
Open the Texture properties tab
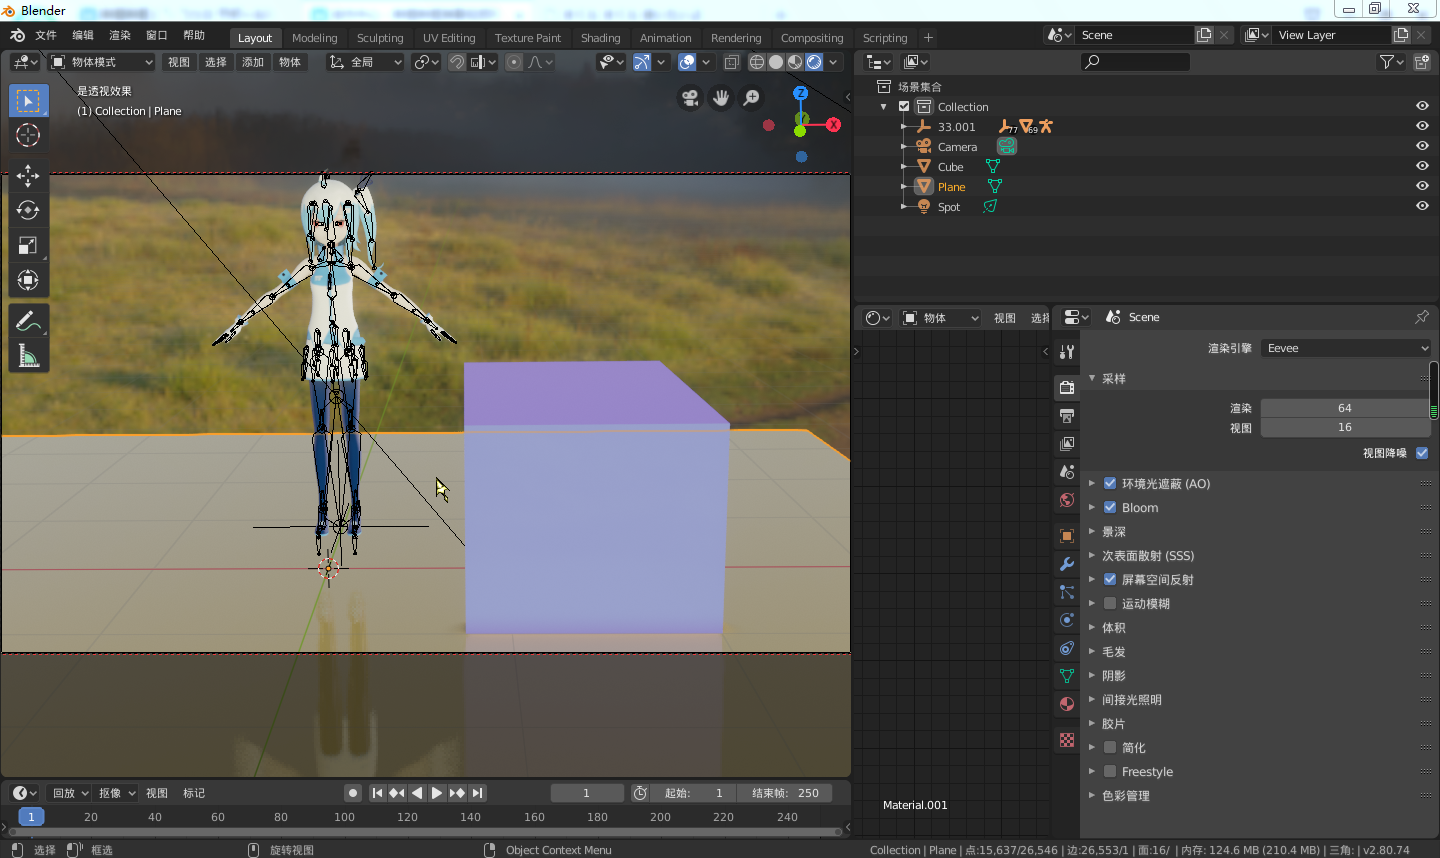coord(1067,739)
